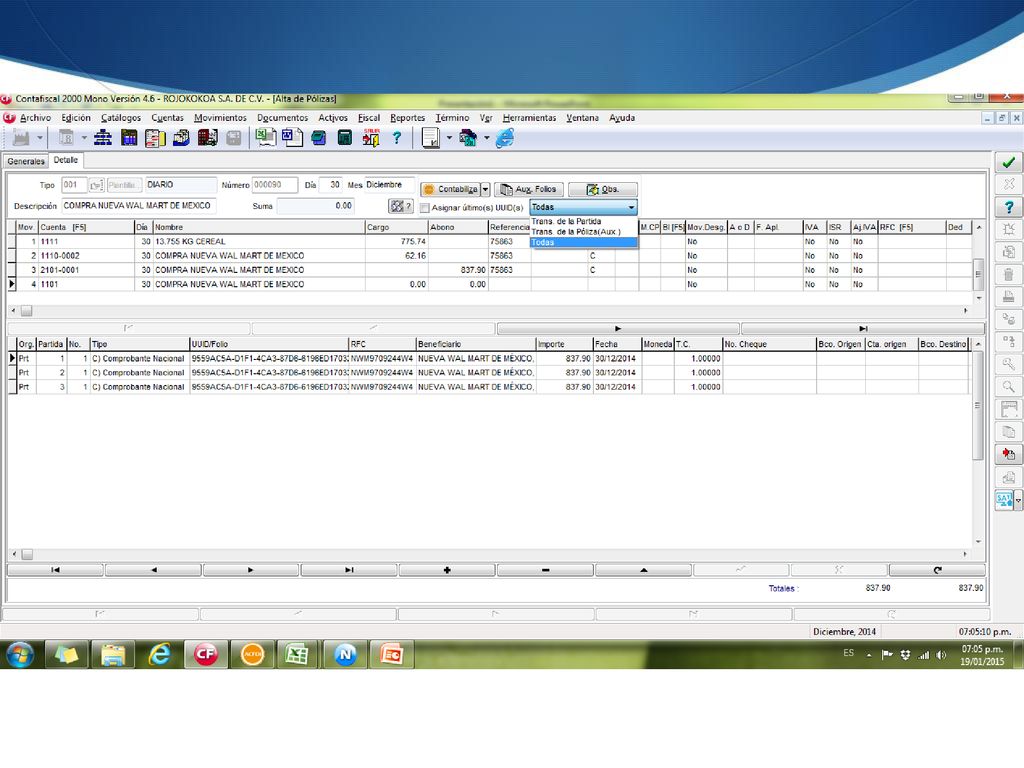Open the Contabiliza button dropdown arrow
This screenshot has height=768, width=1024.
pos(485,189)
